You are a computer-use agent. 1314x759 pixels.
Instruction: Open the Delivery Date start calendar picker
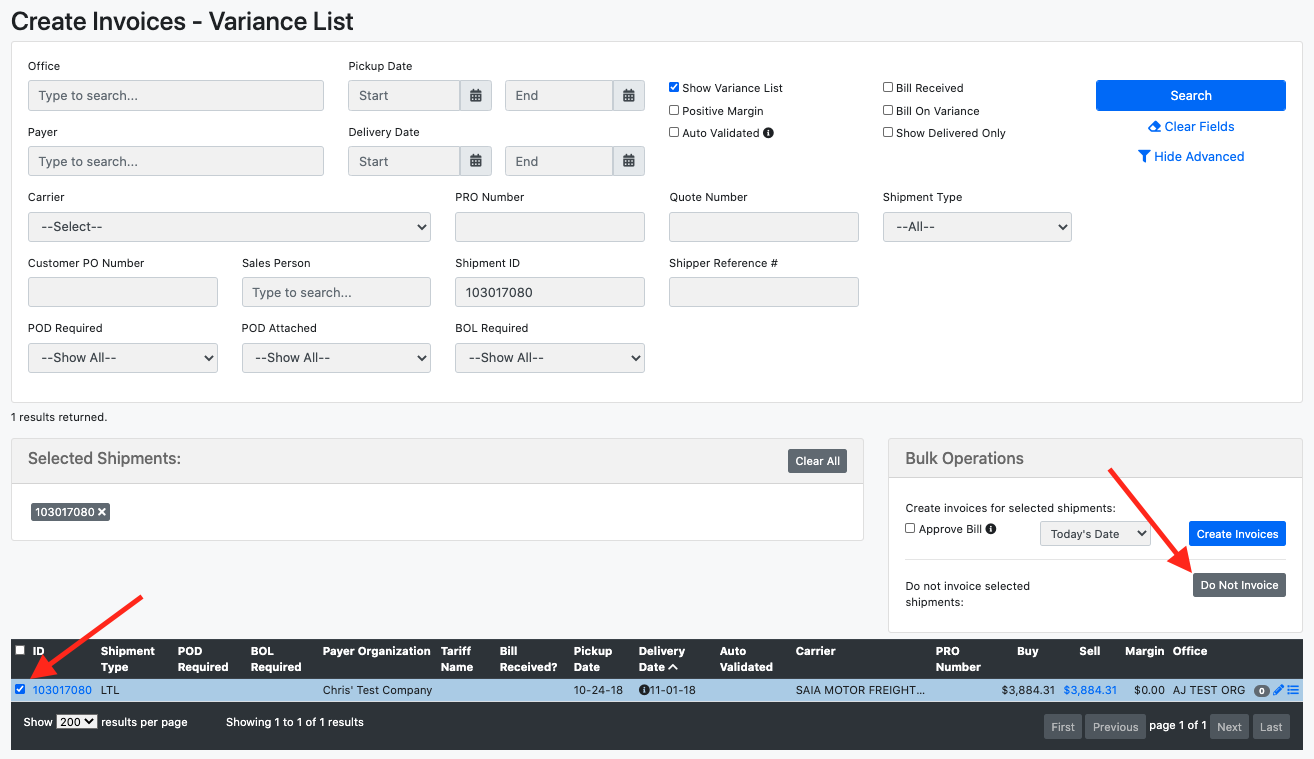[476, 161]
